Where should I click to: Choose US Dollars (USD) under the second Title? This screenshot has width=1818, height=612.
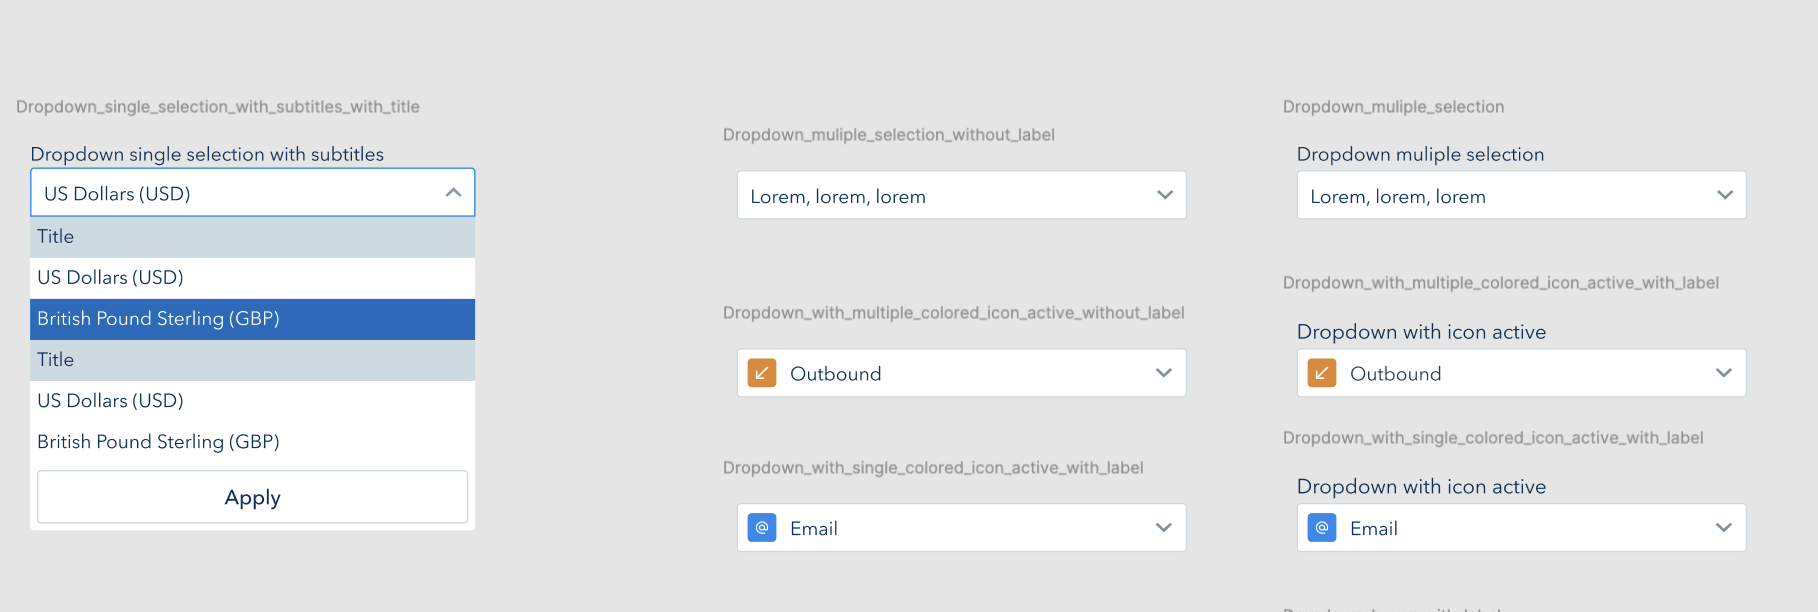[x=111, y=401]
